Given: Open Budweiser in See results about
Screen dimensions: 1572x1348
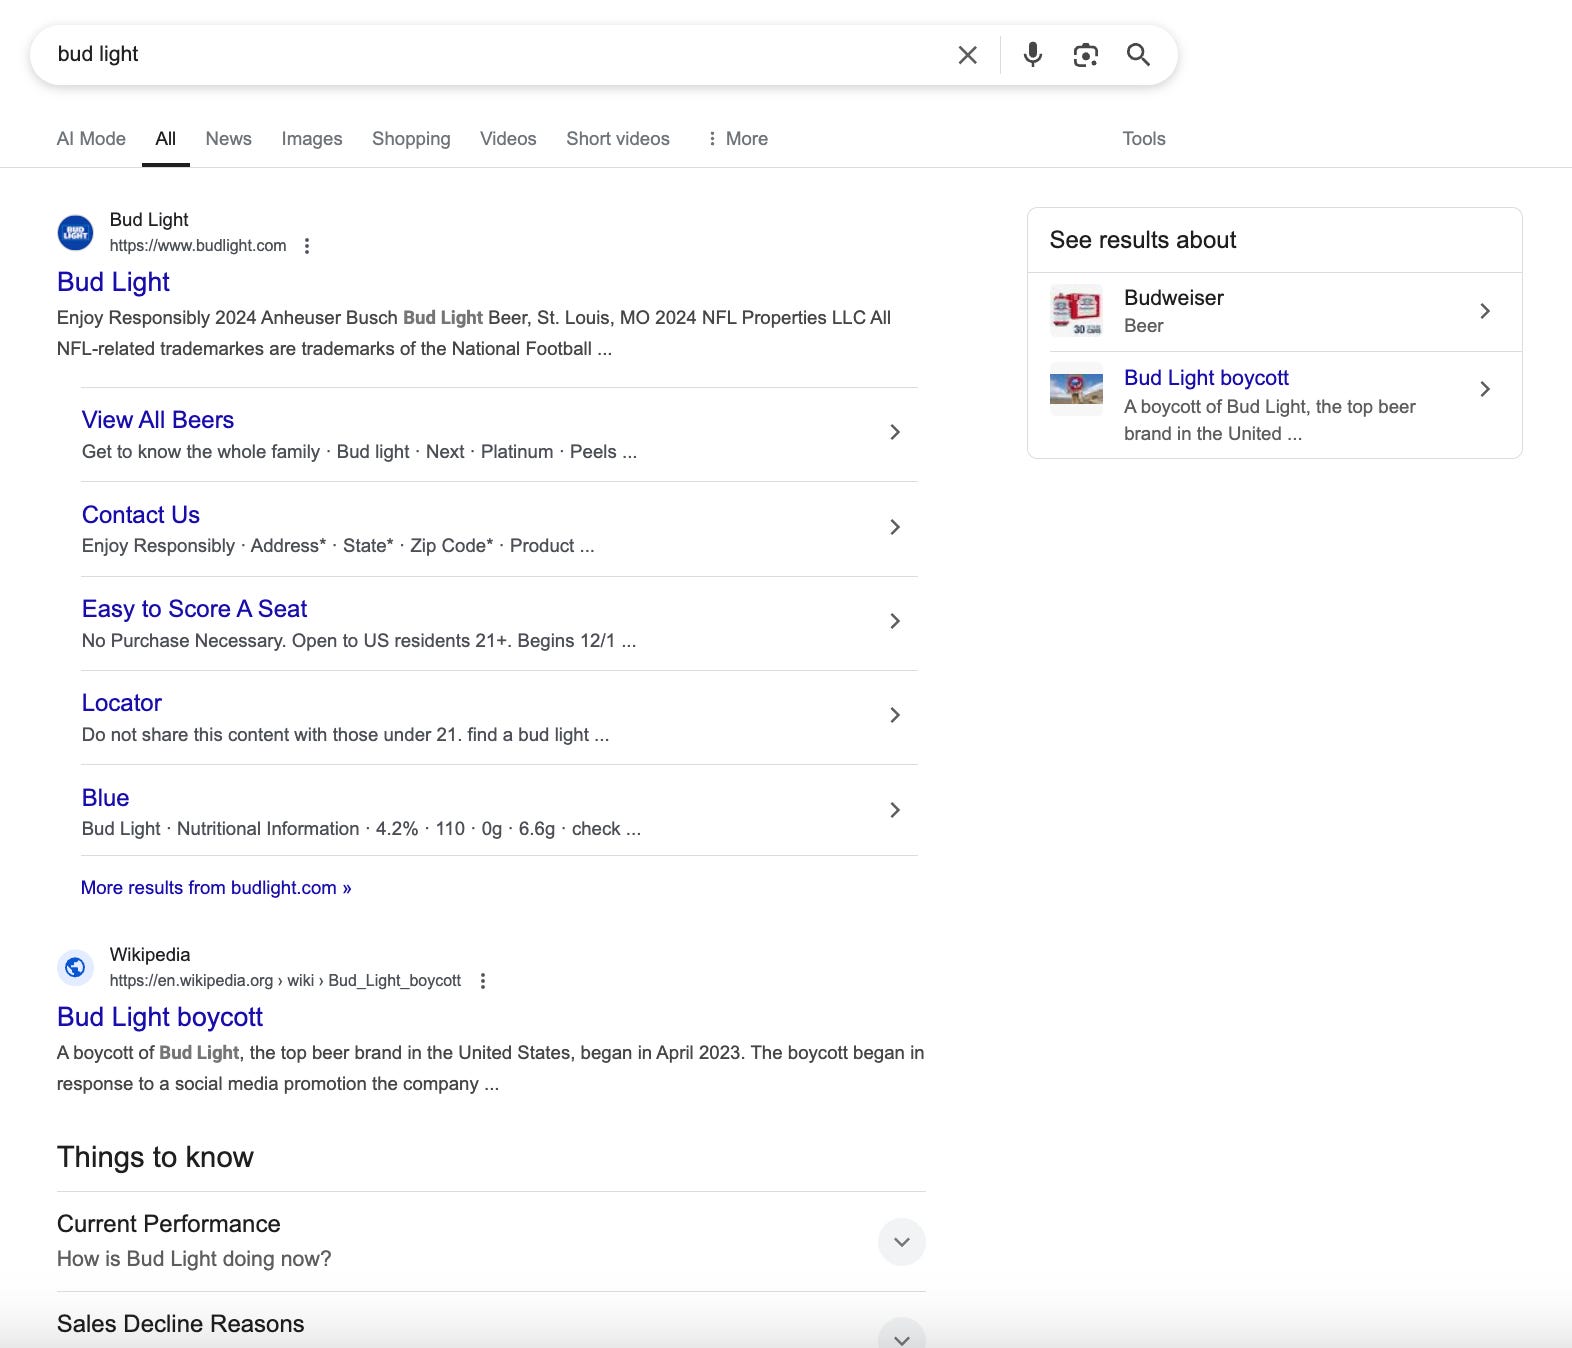Looking at the screenshot, I should pyautogui.click(x=1174, y=298).
